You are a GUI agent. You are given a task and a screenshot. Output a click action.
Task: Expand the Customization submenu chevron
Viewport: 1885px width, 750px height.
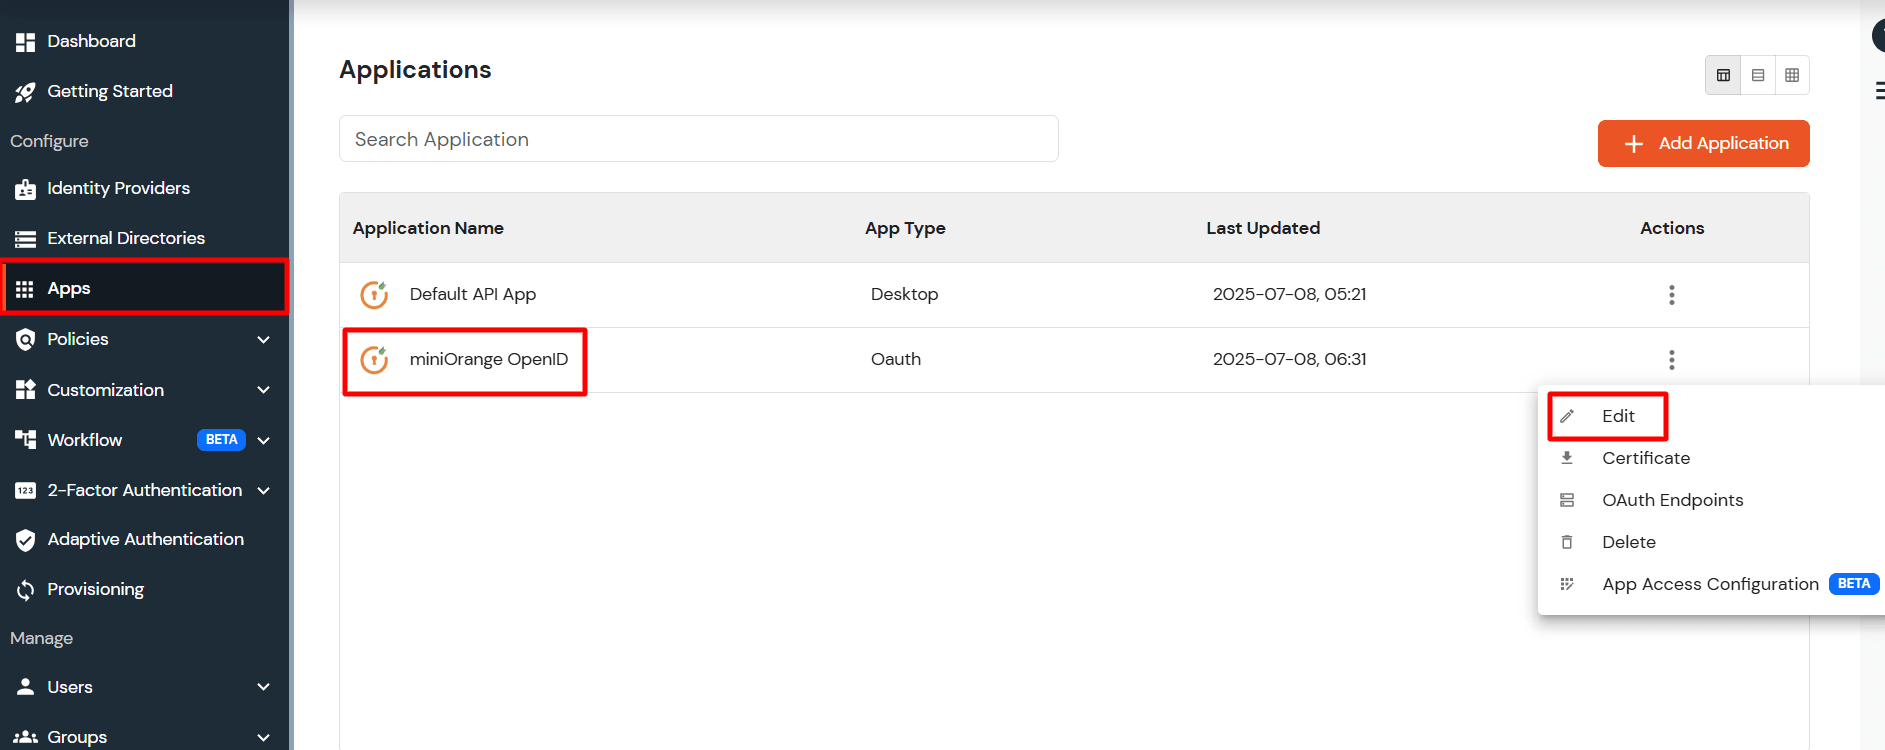(x=264, y=390)
